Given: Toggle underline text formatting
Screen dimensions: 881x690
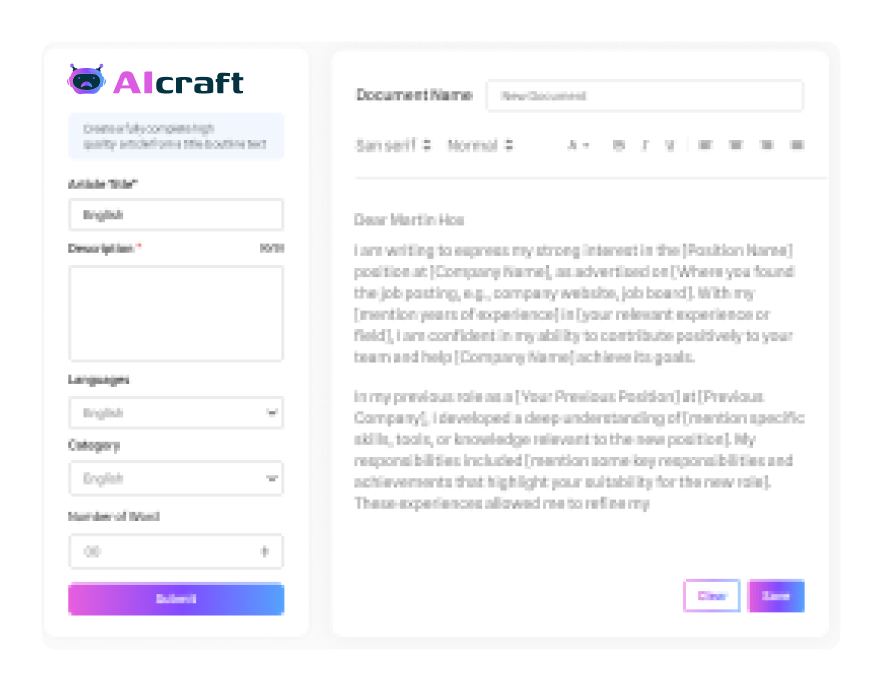Looking at the screenshot, I should (x=670, y=146).
